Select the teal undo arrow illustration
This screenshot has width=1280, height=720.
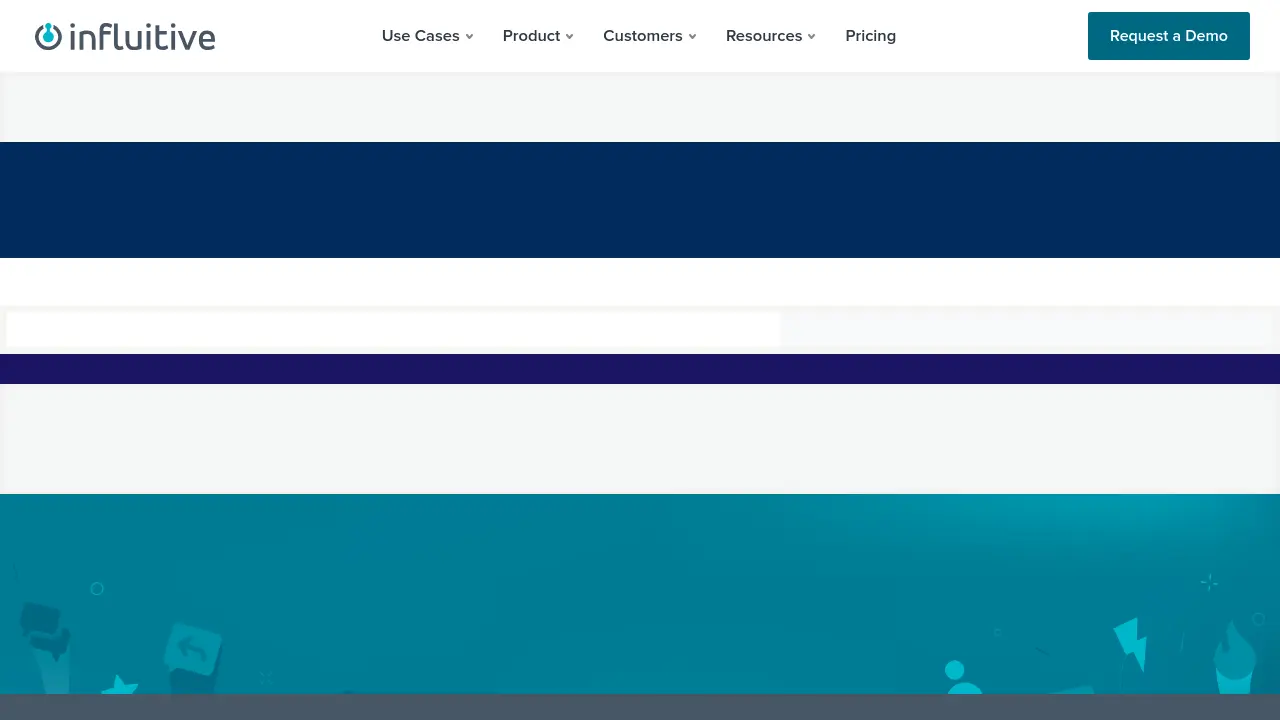194,647
